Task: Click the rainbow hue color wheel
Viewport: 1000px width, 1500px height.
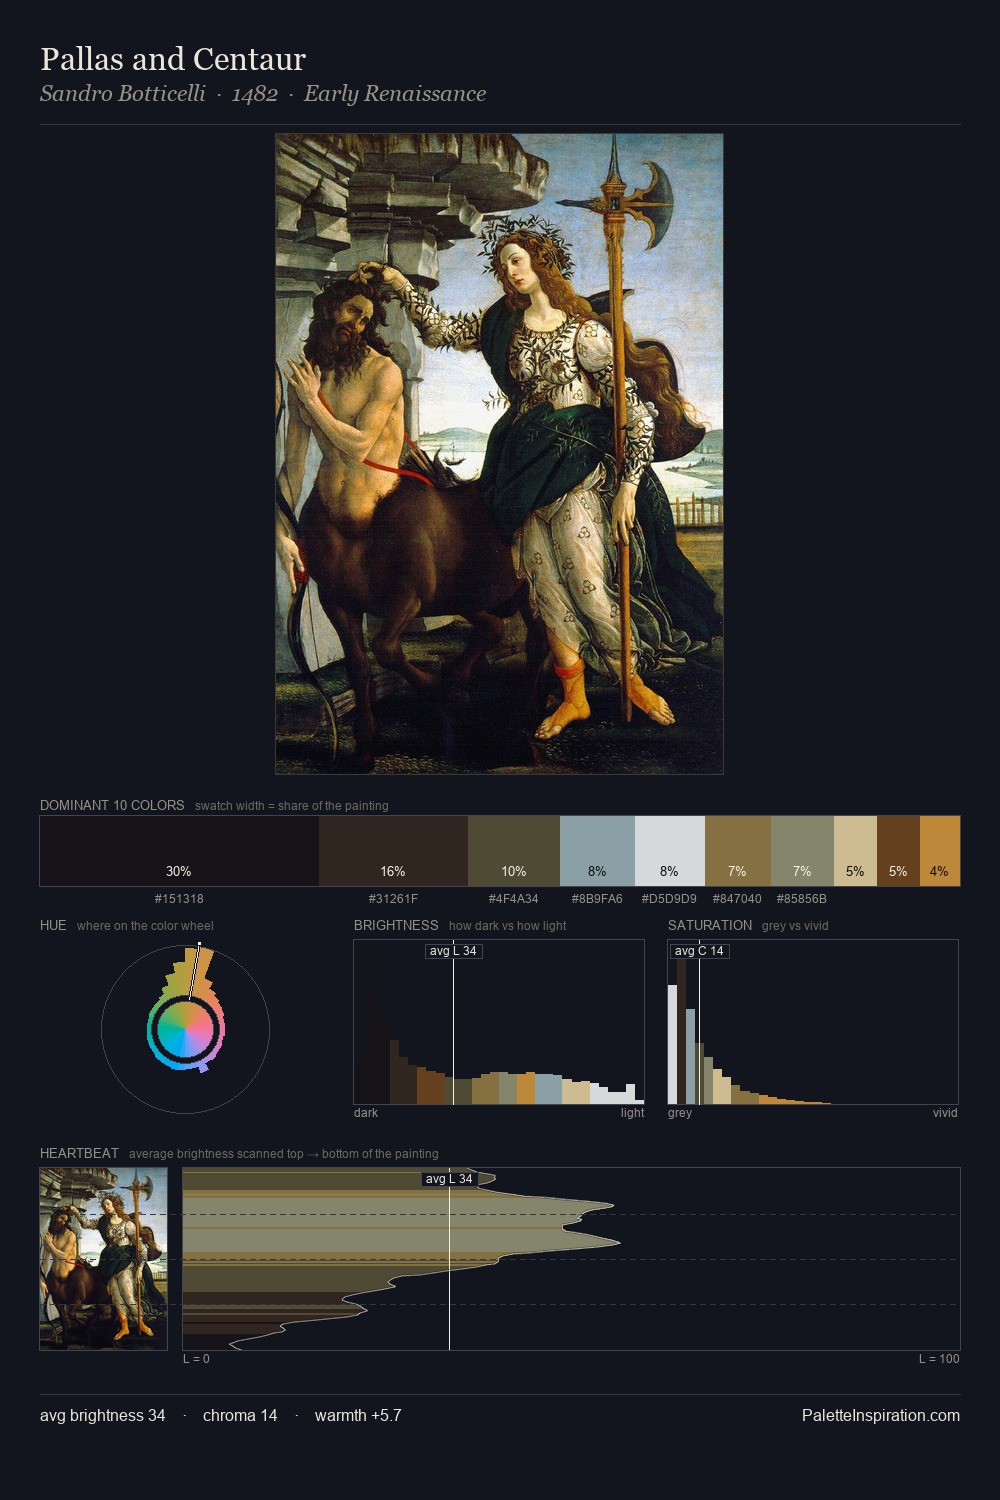Action: click(x=185, y=1030)
